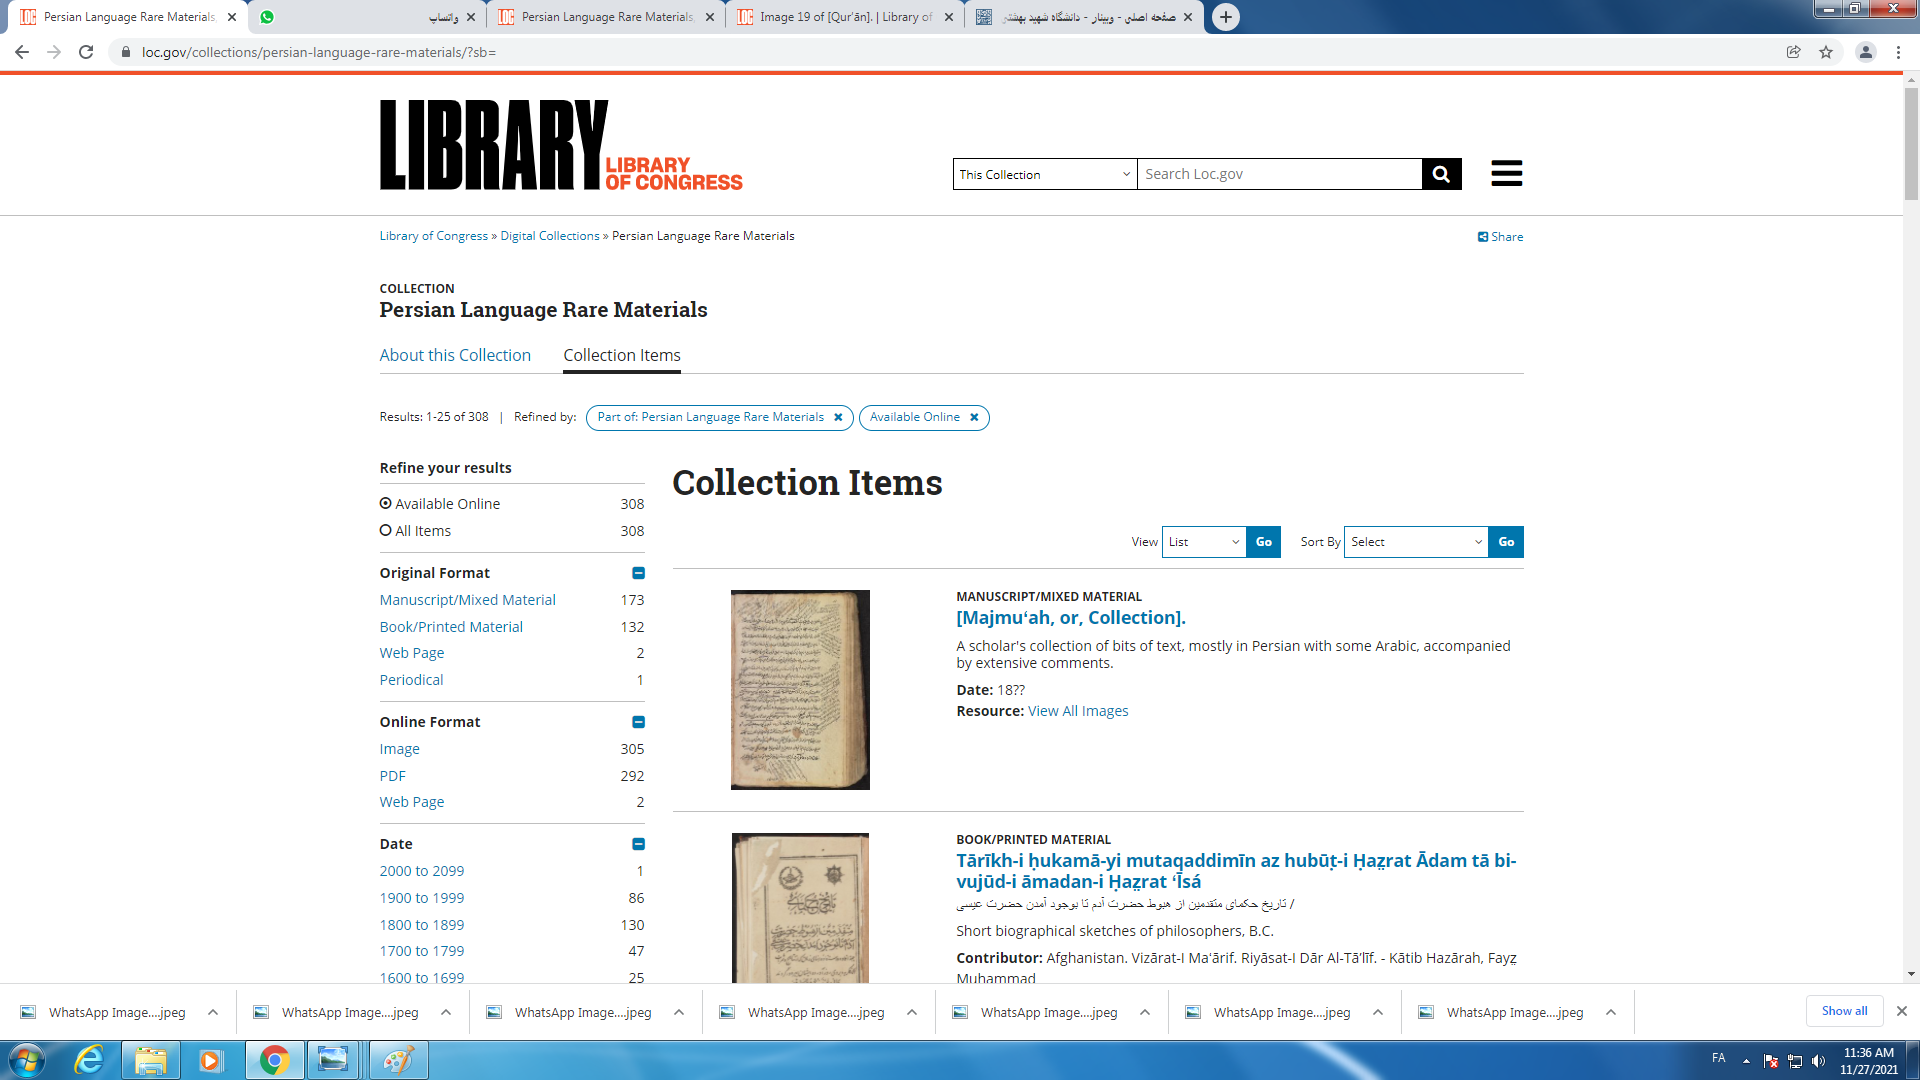
Task: Switch to About this Collection tab
Action: (455, 355)
